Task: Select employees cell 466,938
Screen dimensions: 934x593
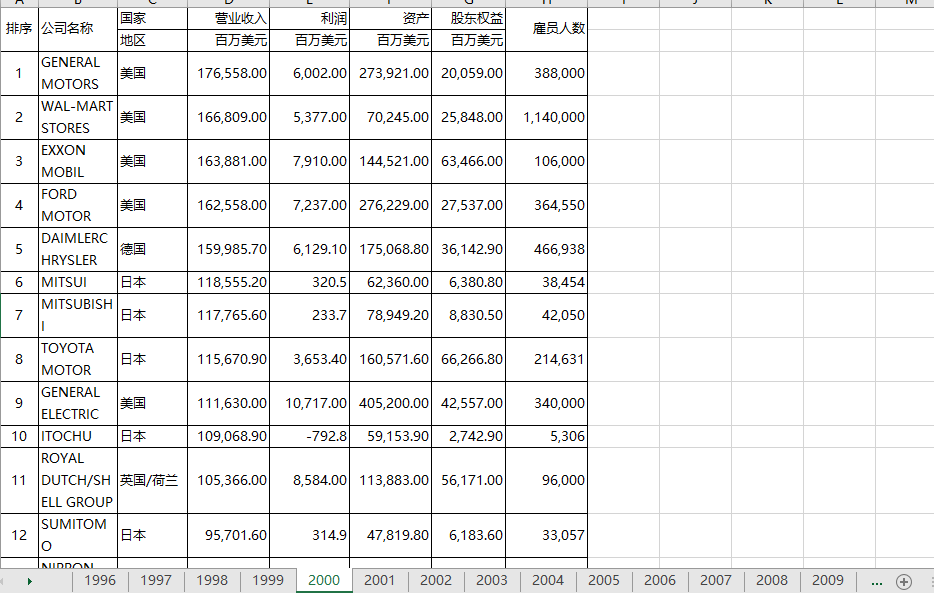Action: (x=547, y=249)
